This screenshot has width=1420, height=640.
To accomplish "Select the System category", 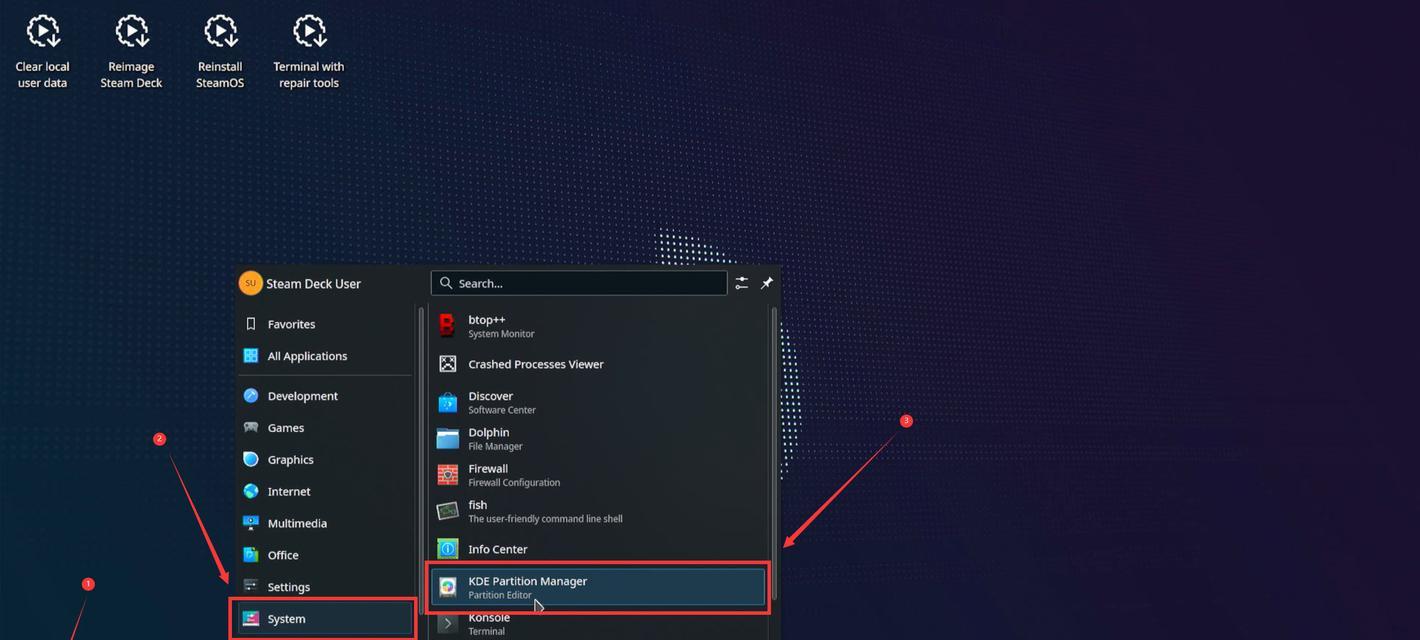I will 325,619.
